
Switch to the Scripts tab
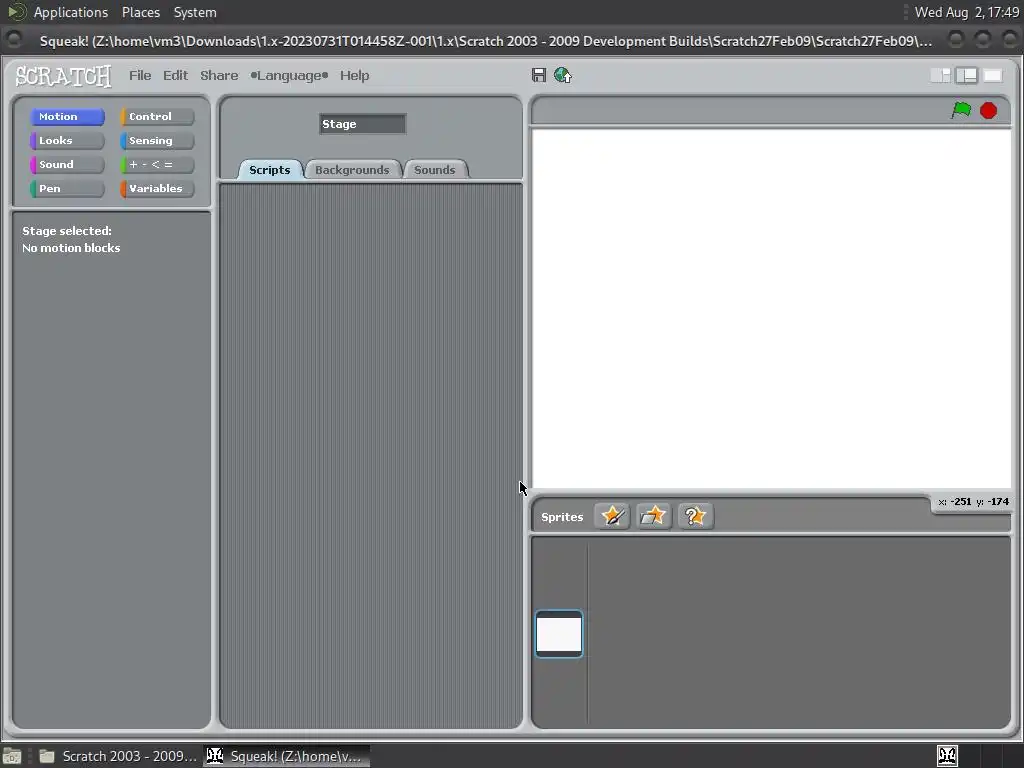270,170
